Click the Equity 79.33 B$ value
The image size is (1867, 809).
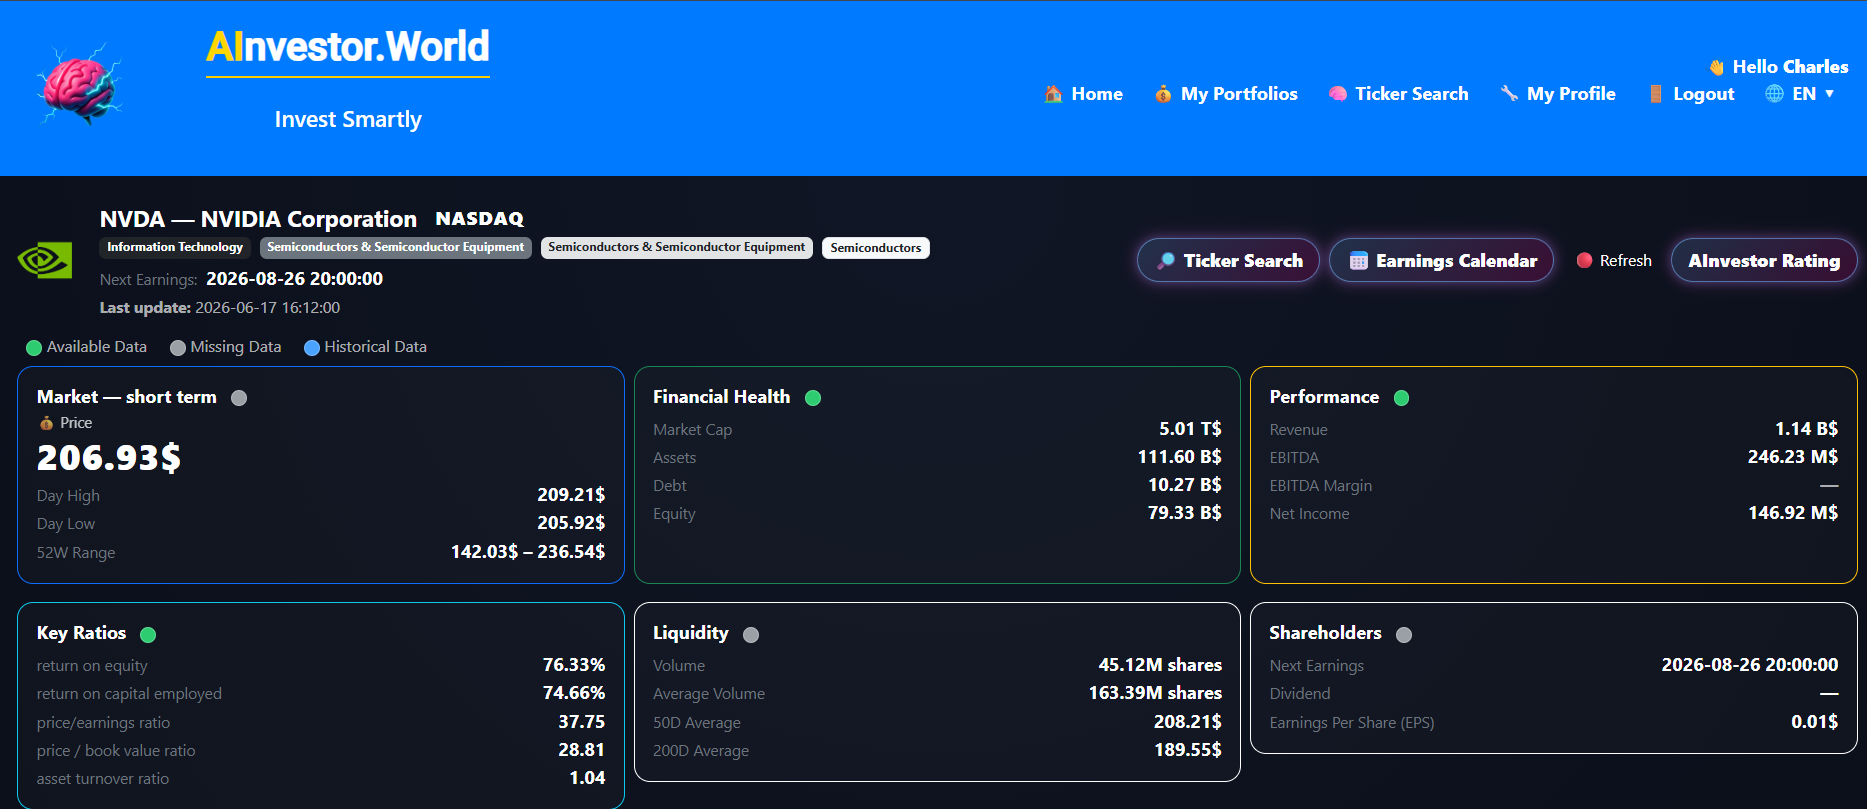pyautogui.click(x=1184, y=513)
